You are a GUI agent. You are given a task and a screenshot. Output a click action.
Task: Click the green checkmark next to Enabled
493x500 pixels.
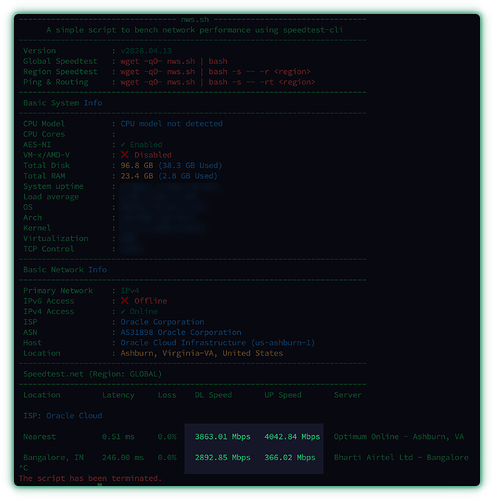[123, 144]
